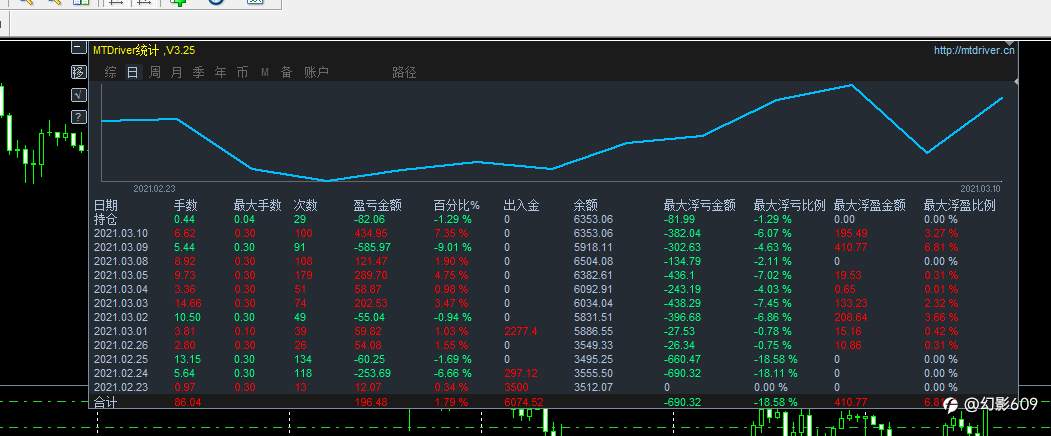Click the 297.12 deposit value

click(x=520, y=374)
